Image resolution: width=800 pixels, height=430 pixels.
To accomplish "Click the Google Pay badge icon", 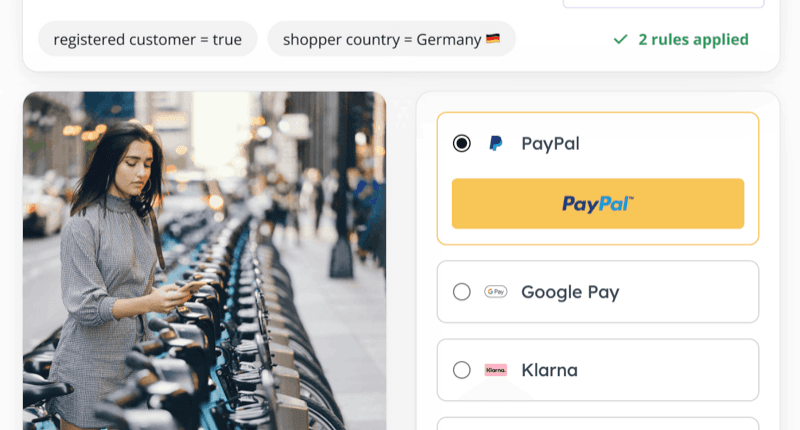I will (495, 292).
